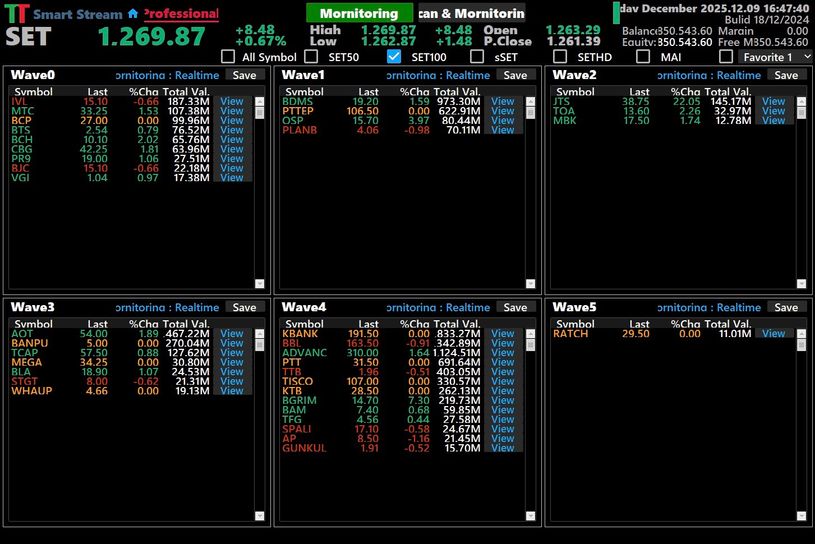
Task: Click the scroll down arrow in Wave2 panel
Action: 800,284
